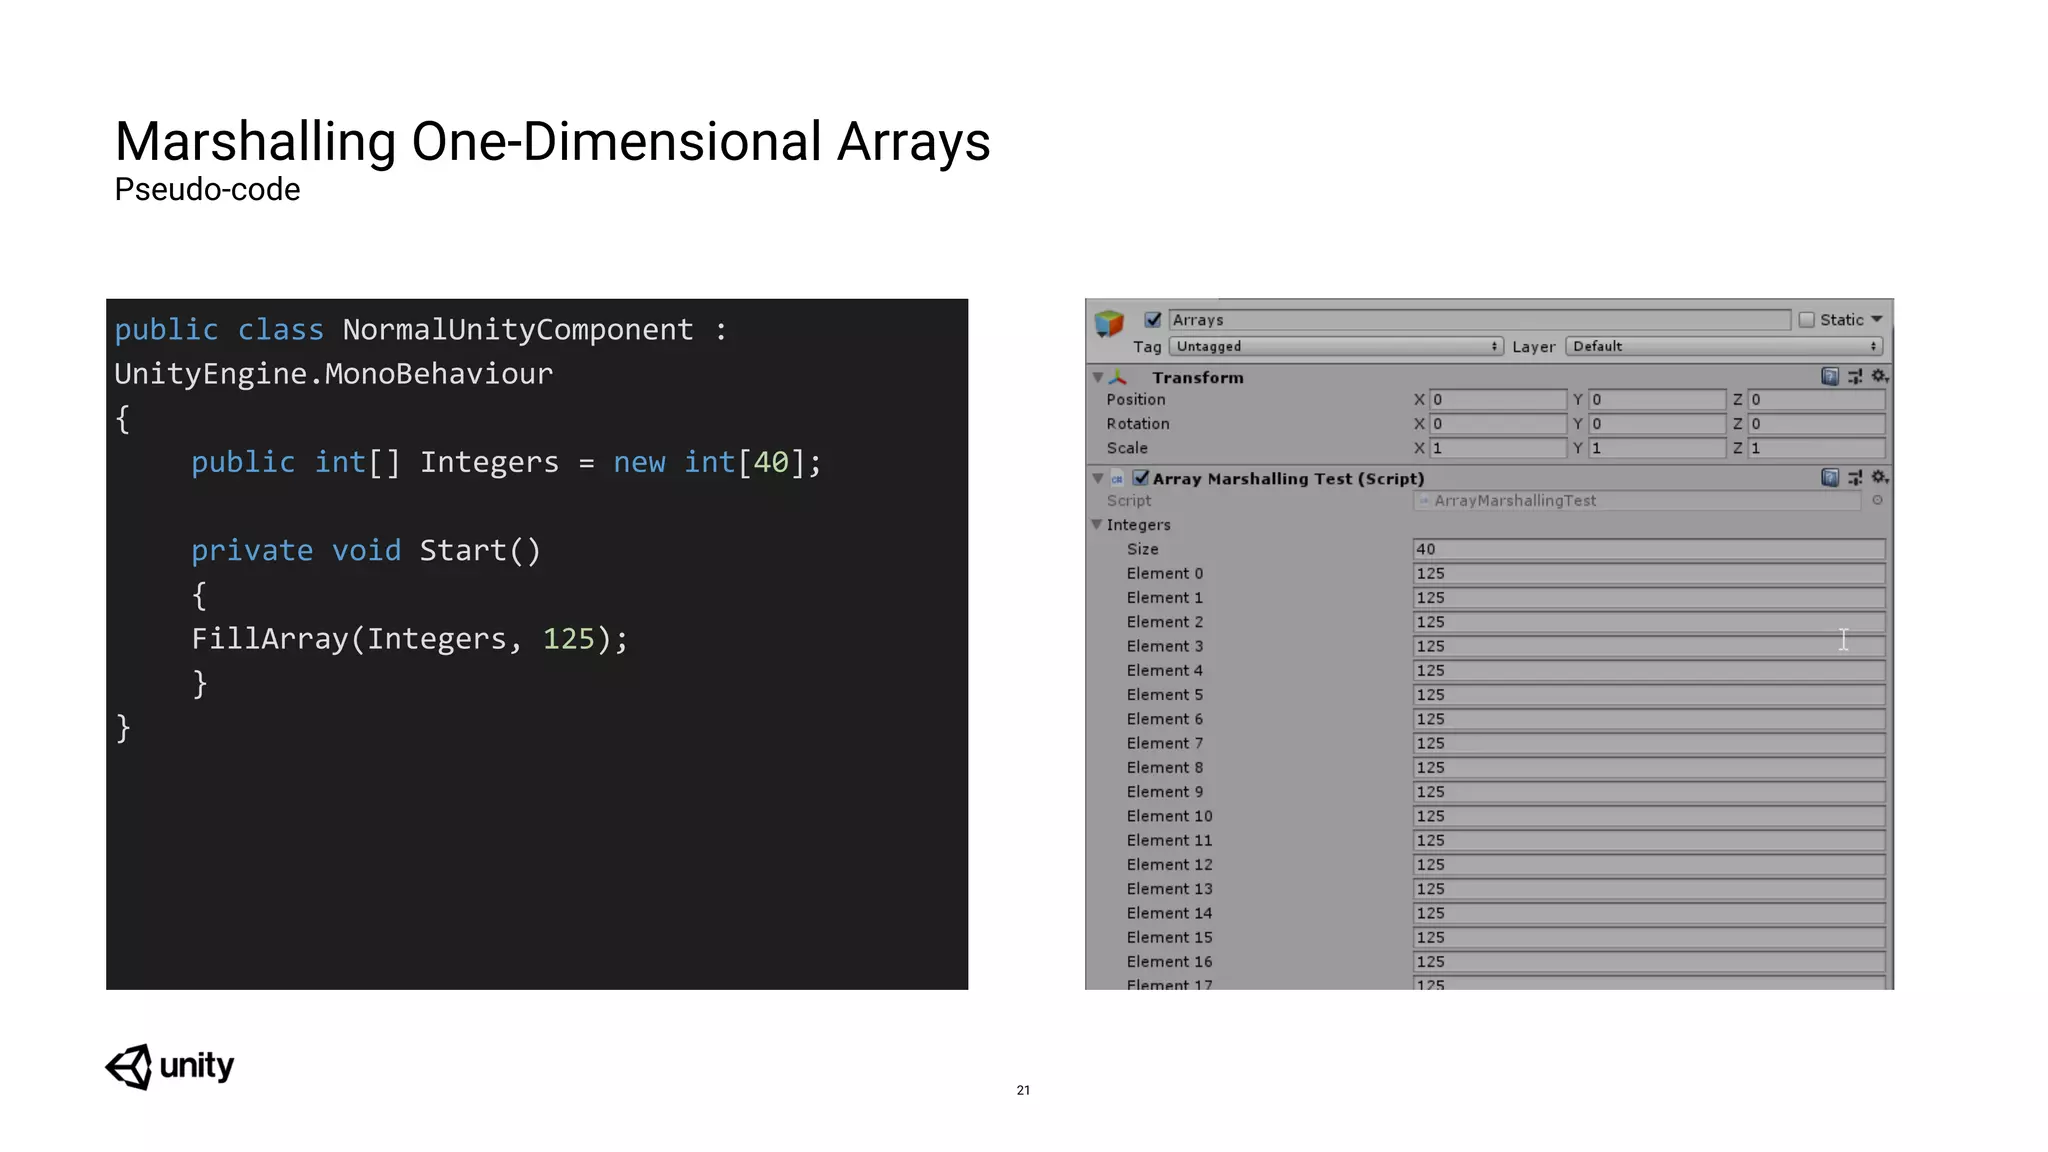The image size is (2048, 1152).
Task: Click the Position Z field
Action: (x=1816, y=399)
